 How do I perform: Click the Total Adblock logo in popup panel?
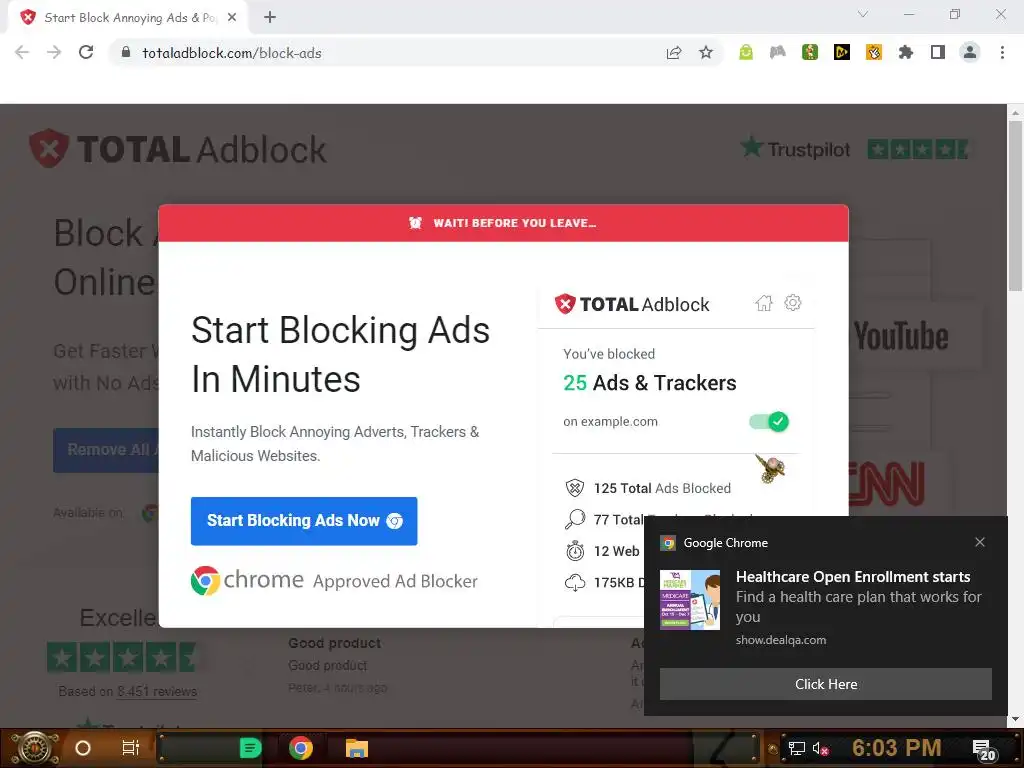click(x=632, y=304)
